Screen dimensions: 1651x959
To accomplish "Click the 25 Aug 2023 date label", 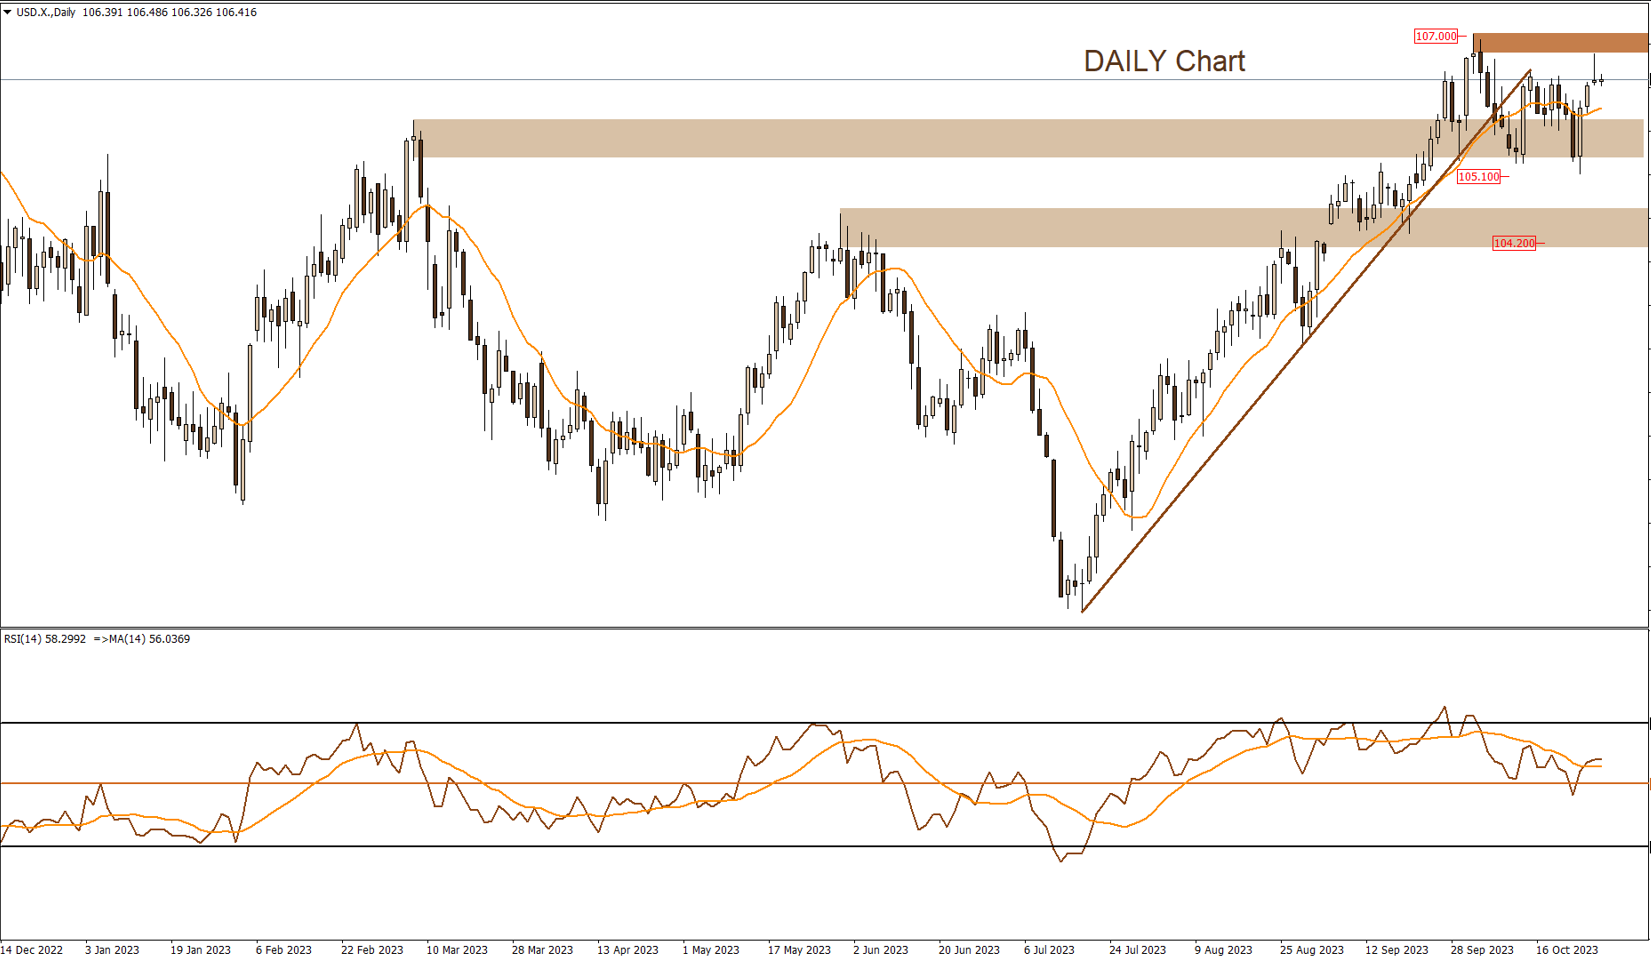I will 1312,950.
